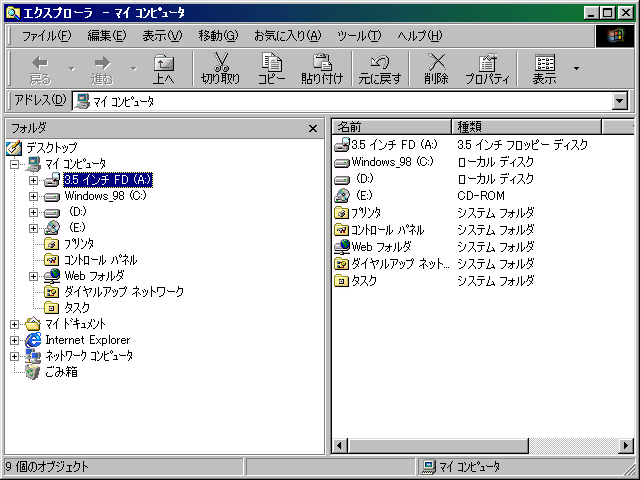Select タスク folder icon in file list
Image resolution: width=640 pixels, height=480 pixels.
point(341,281)
